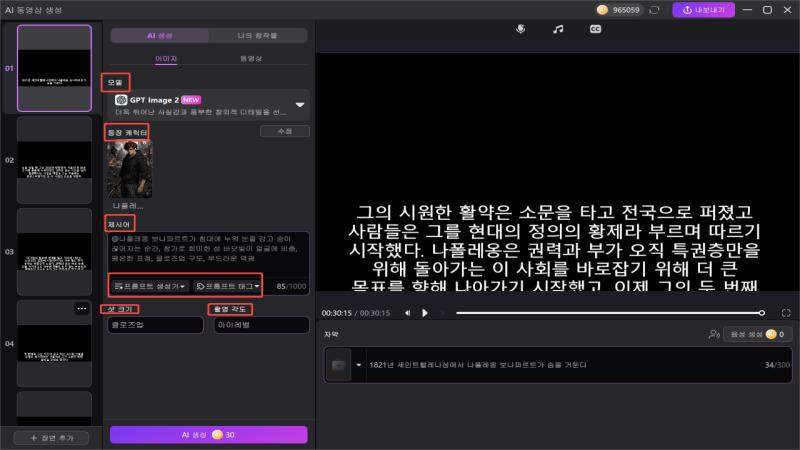
Task: Click the 수정 button for the character
Action: point(285,131)
